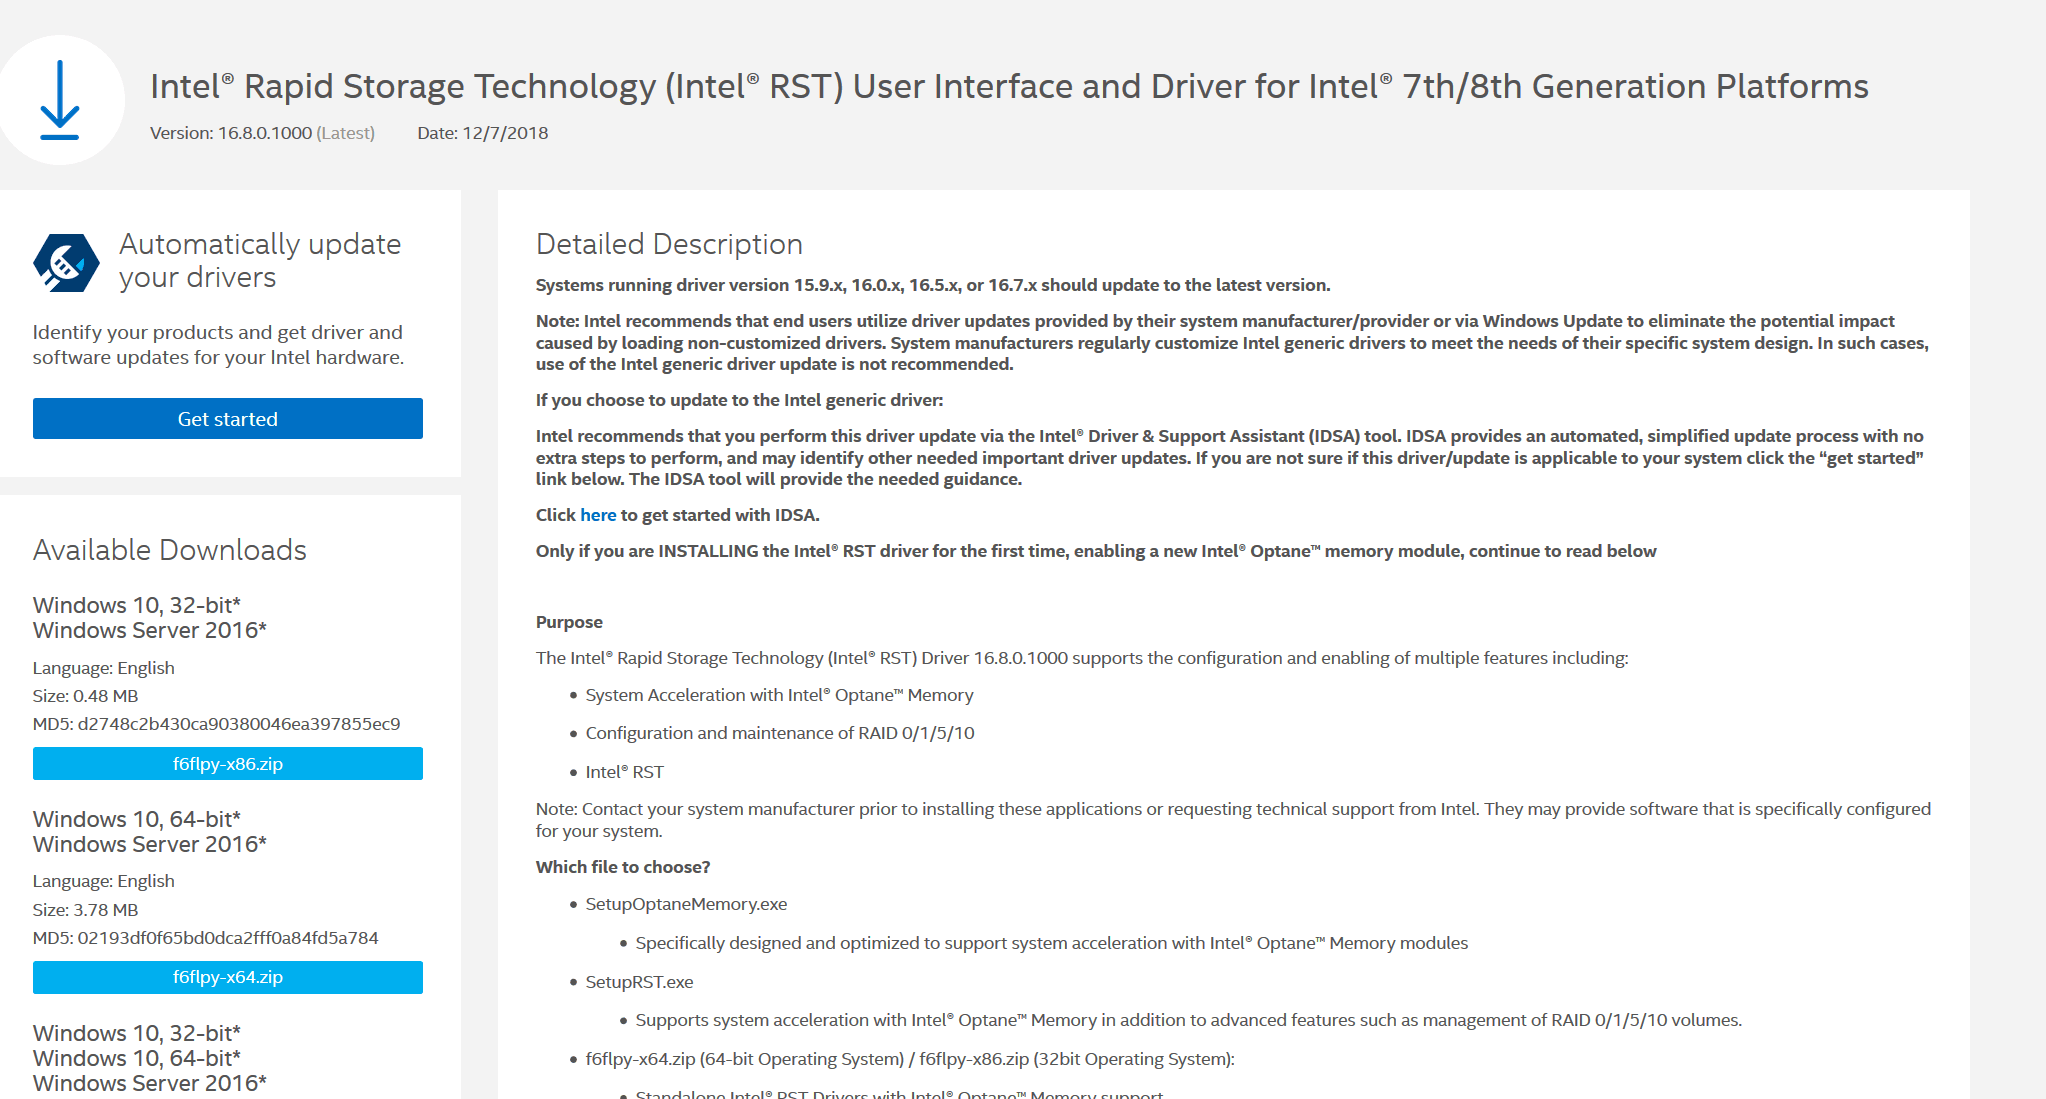Click the SetupRST.exe bullet item
Image resolution: width=2046 pixels, height=1099 pixels.
coord(639,982)
